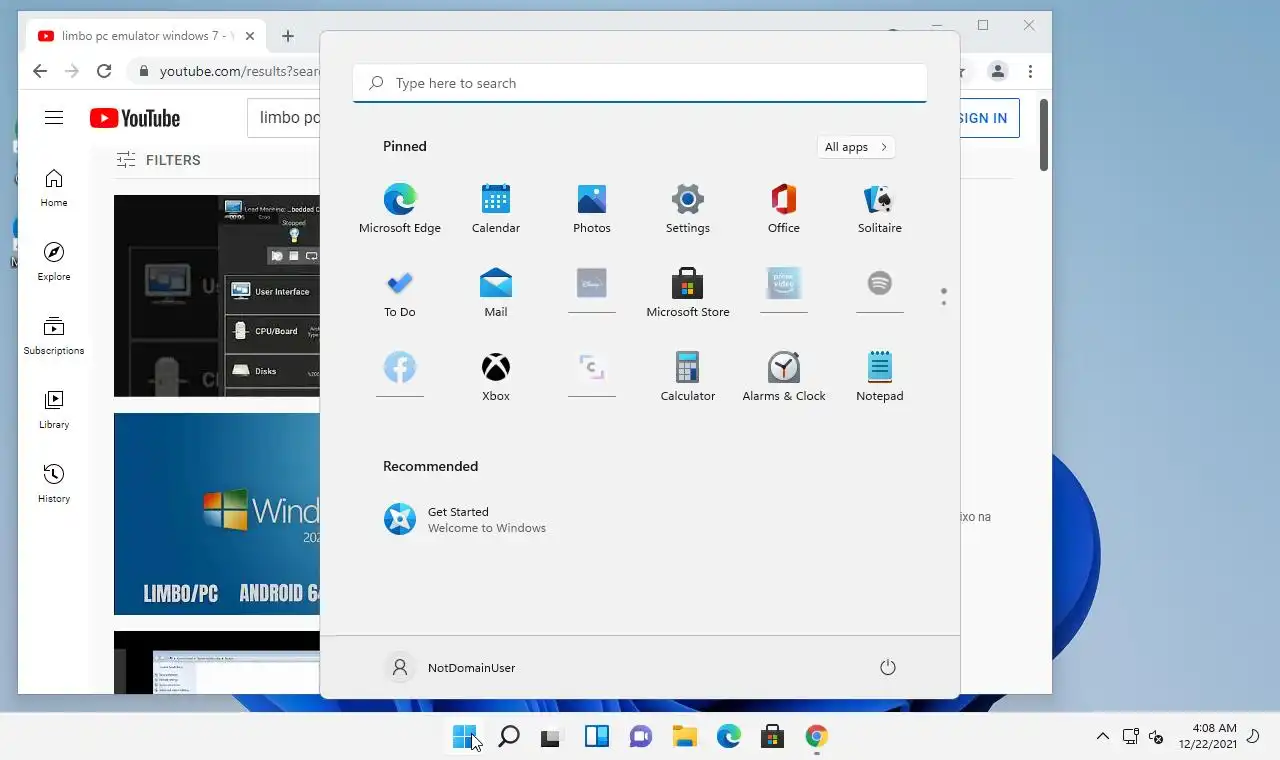This screenshot has height=760, width=1280.
Task: Open File Explorer from the taskbar
Action: pos(684,737)
